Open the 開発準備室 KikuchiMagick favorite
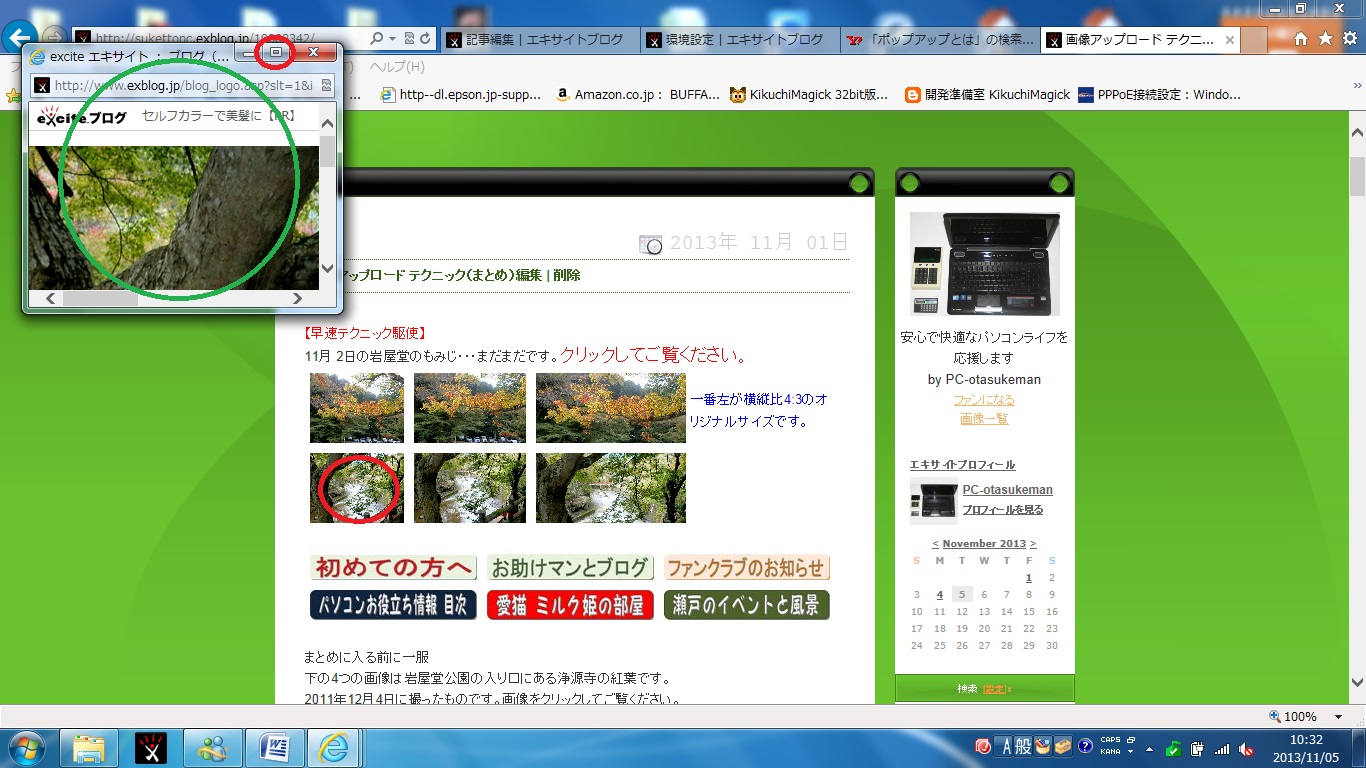1366x768 pixels. tap(987, 95)
